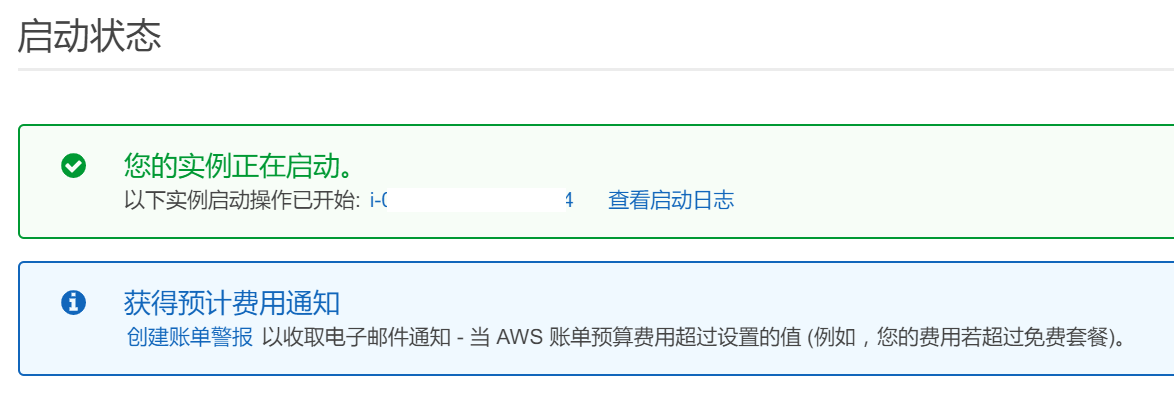Click the green checkmark success icon
Image resolution: width=1174 pixels, height=413 pixels.
73,166
